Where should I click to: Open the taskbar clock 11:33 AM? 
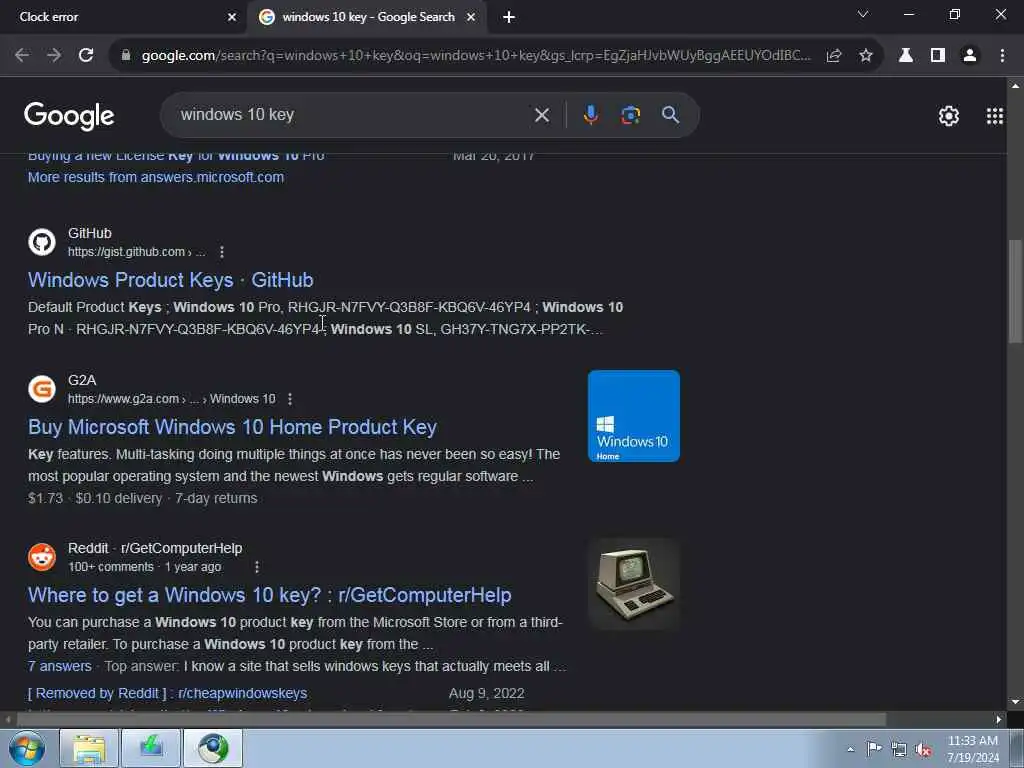click(973, 749)
